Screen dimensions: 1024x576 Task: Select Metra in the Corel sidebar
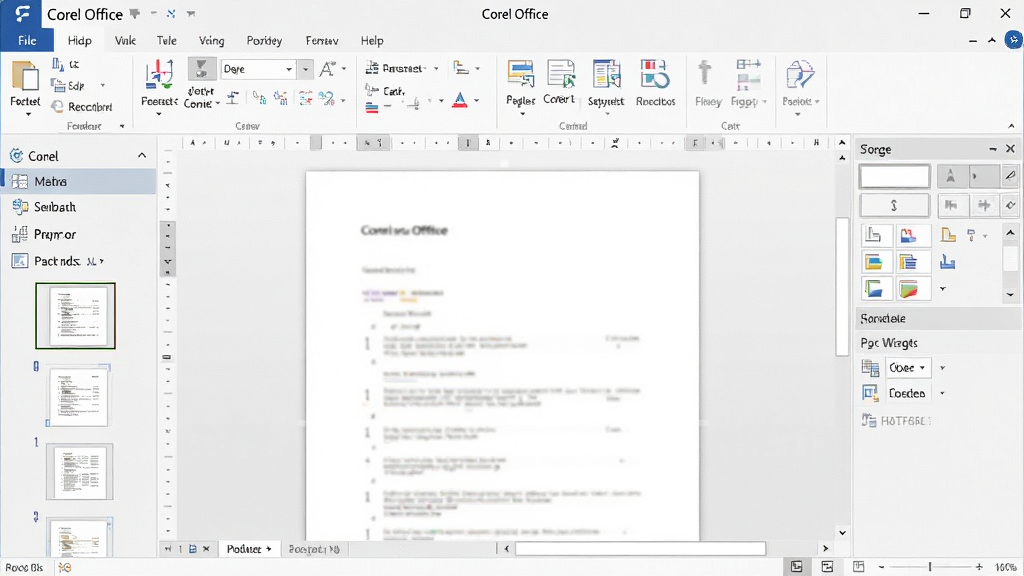[79, 181]
